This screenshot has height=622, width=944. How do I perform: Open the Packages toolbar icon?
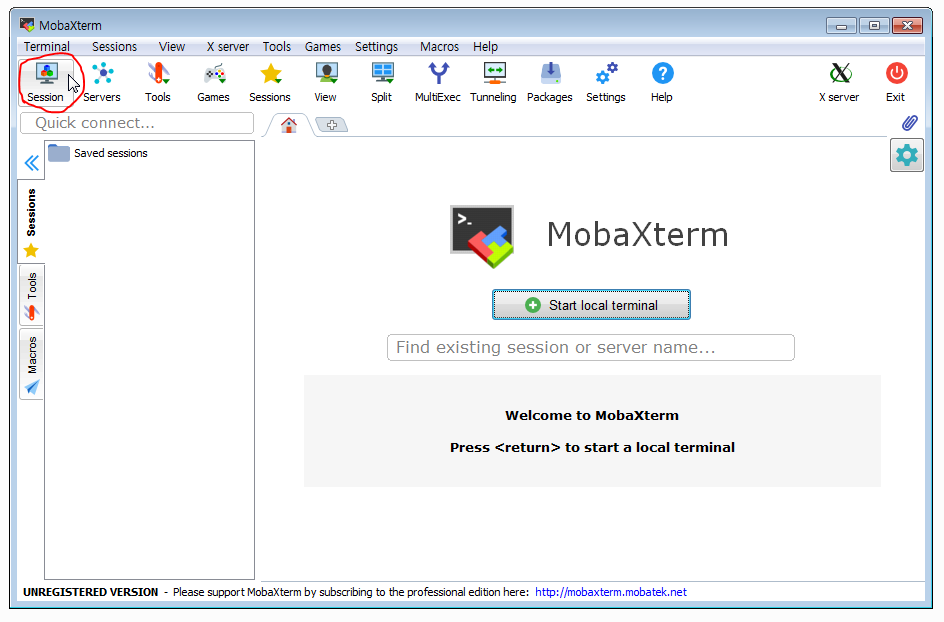550,82
